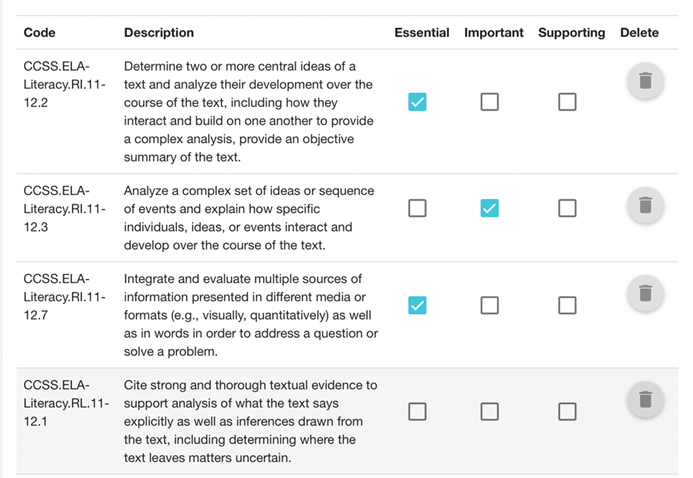Tick Important for RL.11-12.1 standard
This screenshot has width=693, height=478.
(489, 411)
